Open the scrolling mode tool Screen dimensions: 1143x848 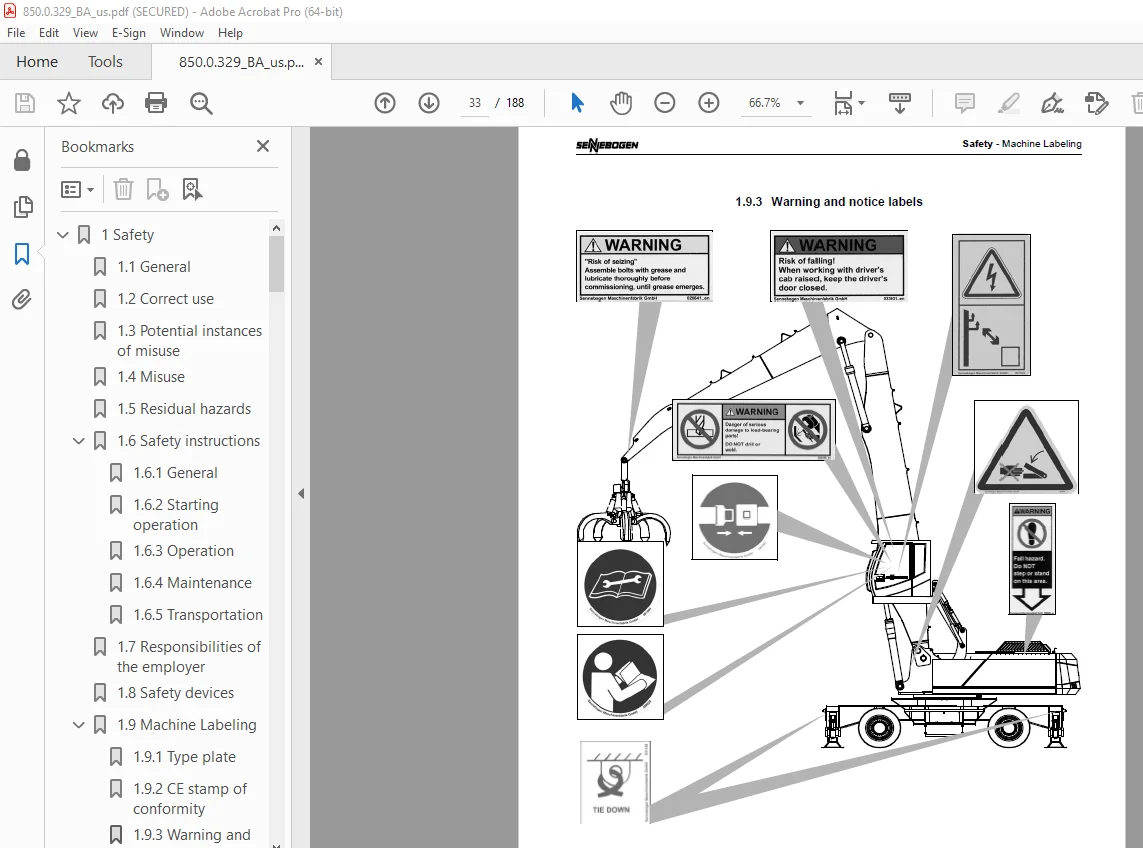pos(900,103)
